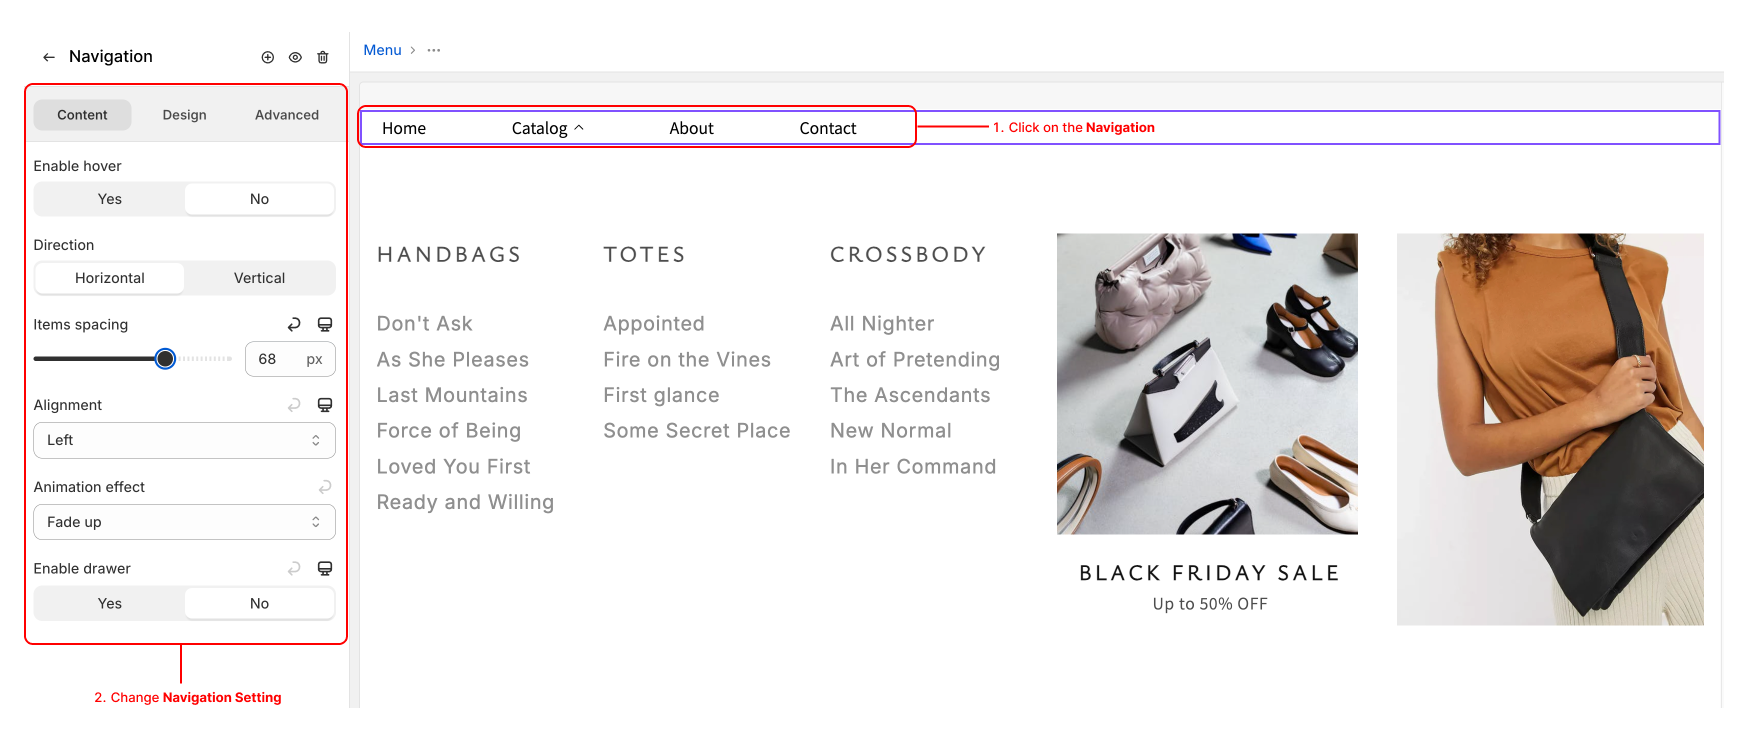The height and width of the screenshot is (740, 1748).
Task: Delete Navigation with the trash icon
Action: pyautogui.click(x=323, y=58)
